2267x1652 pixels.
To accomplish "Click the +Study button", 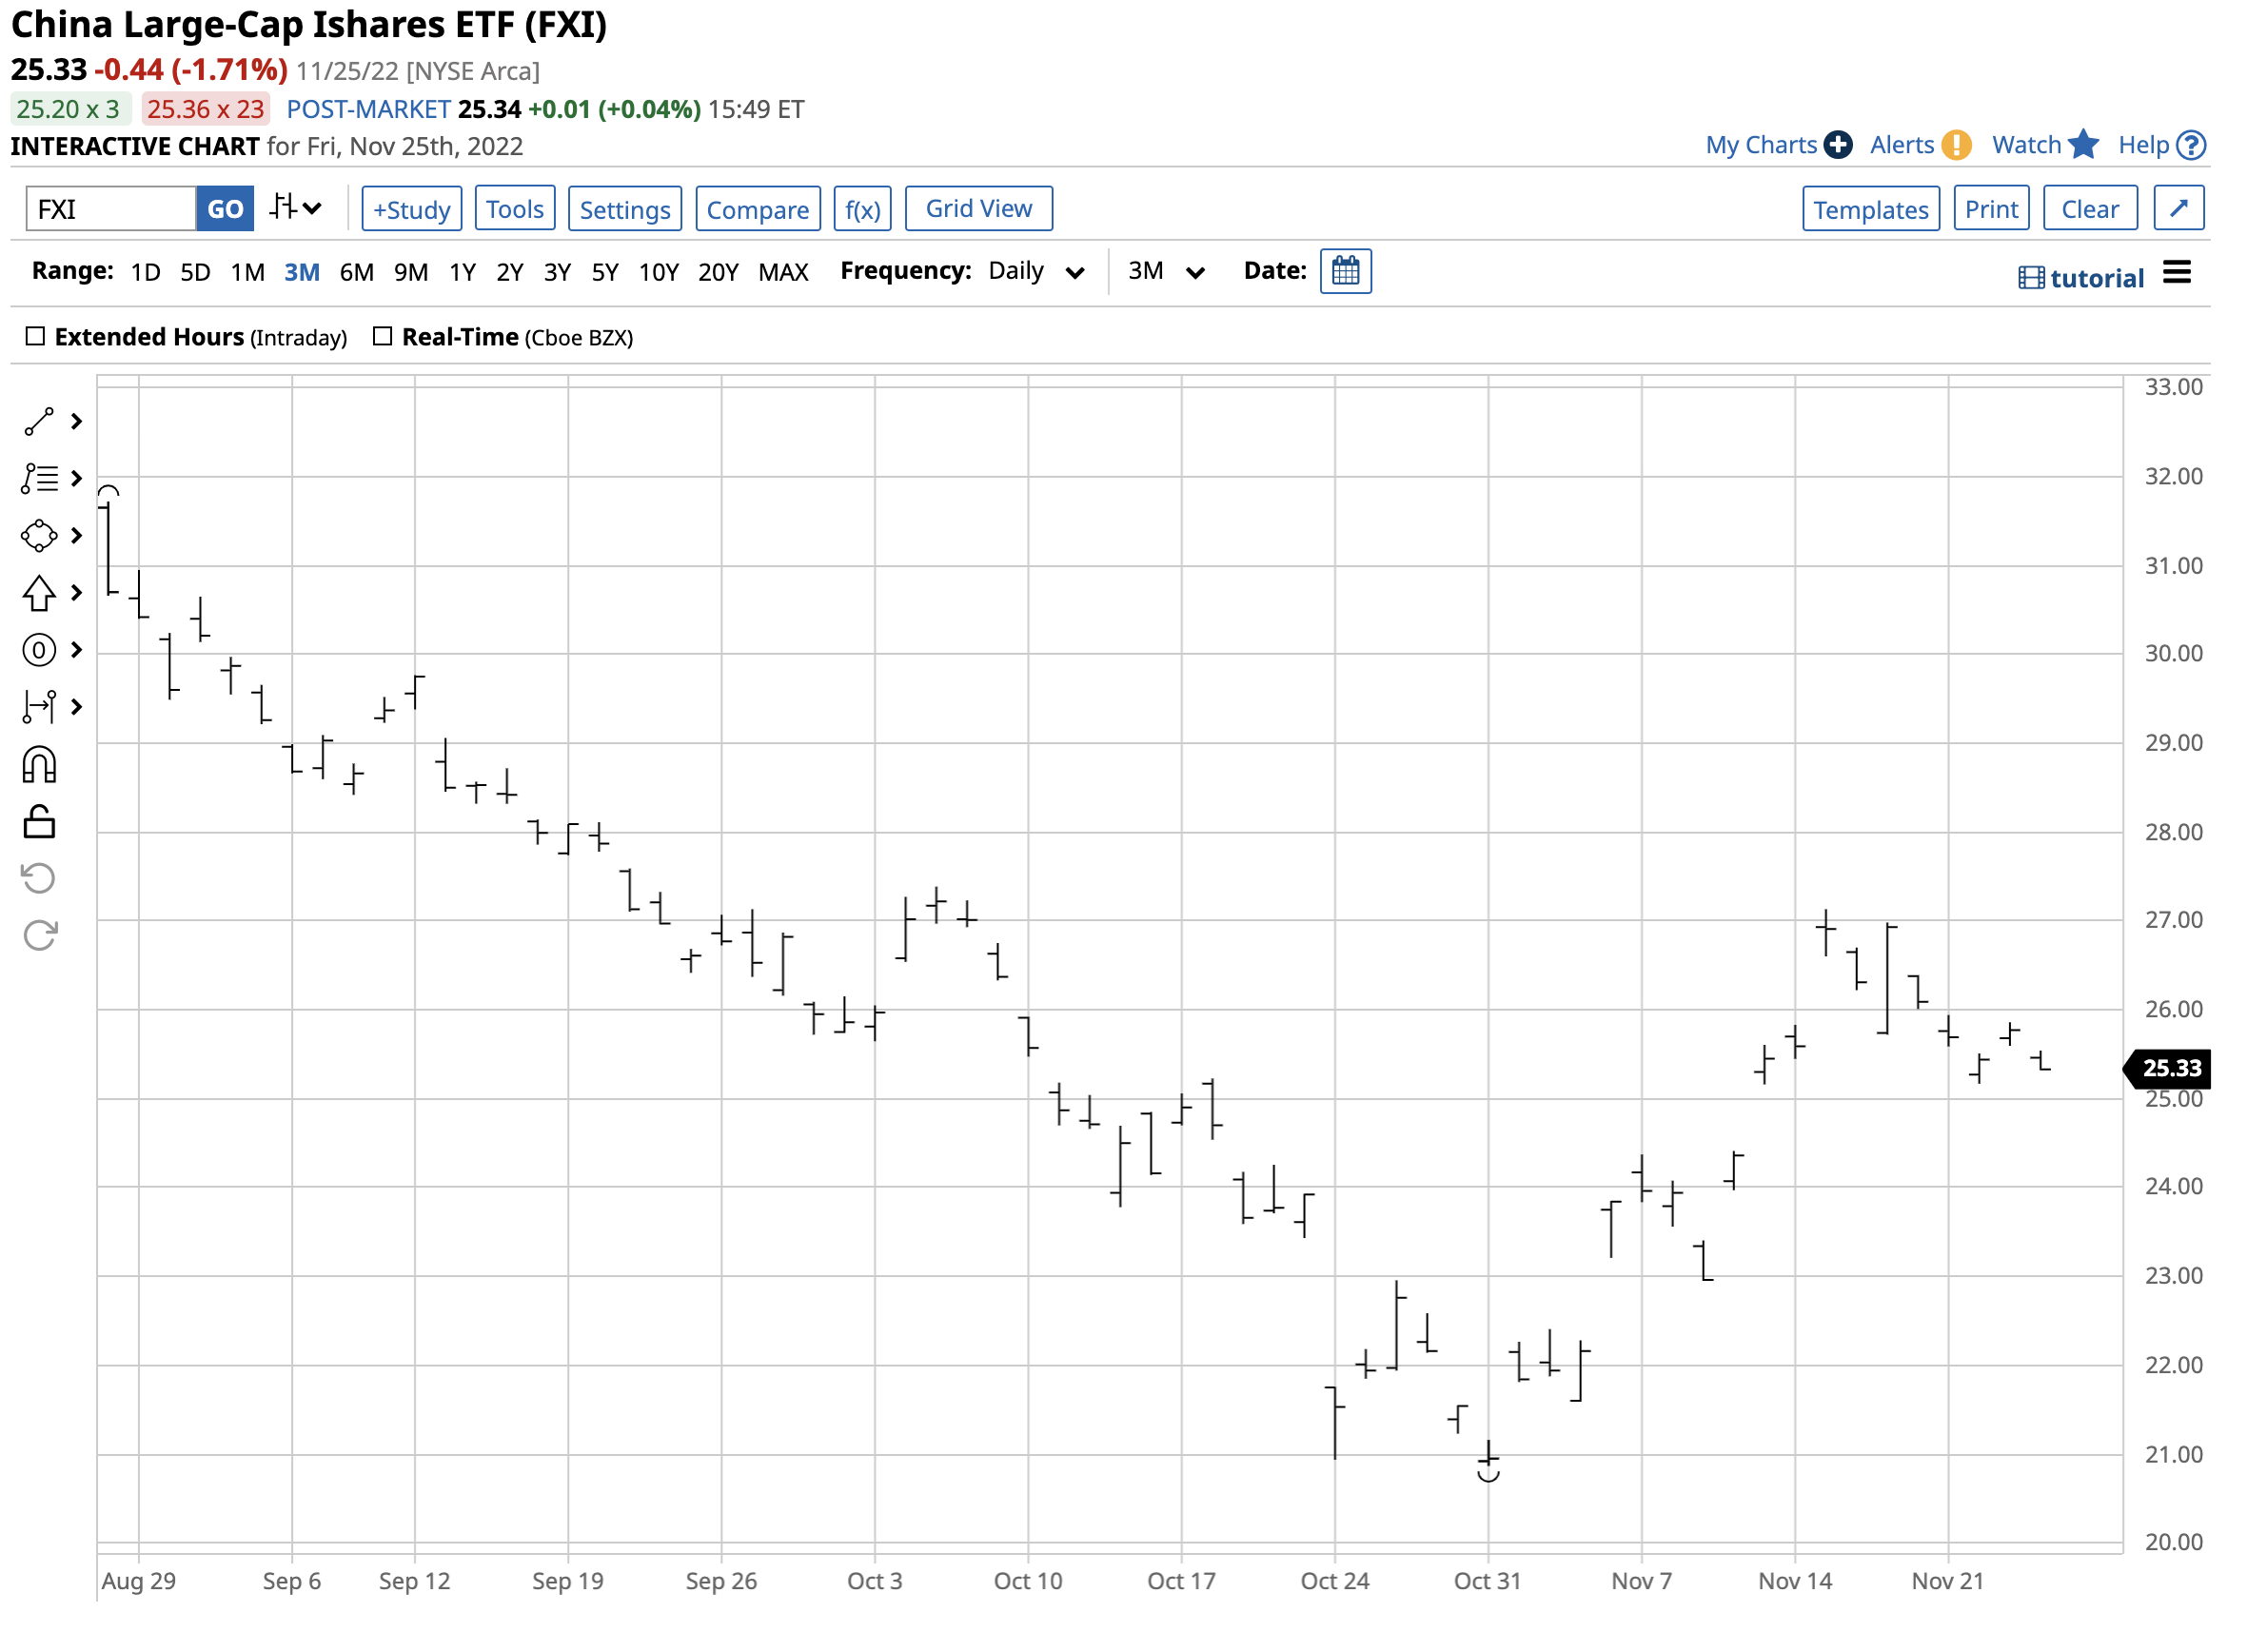I will click(x=411, y=209).
